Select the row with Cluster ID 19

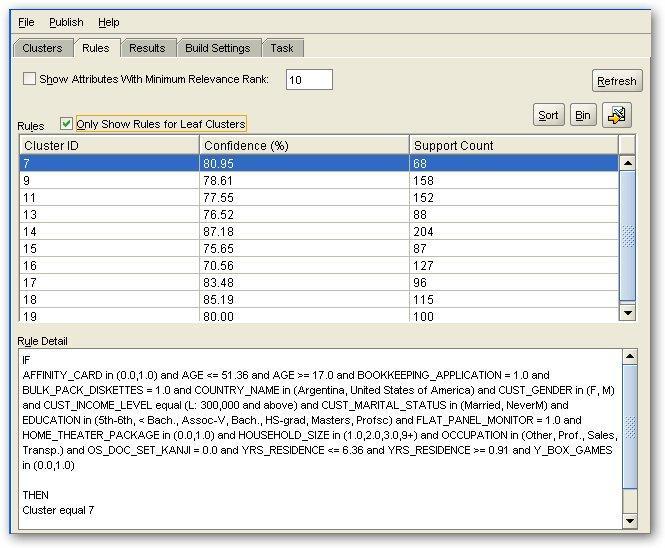point(319,315)
